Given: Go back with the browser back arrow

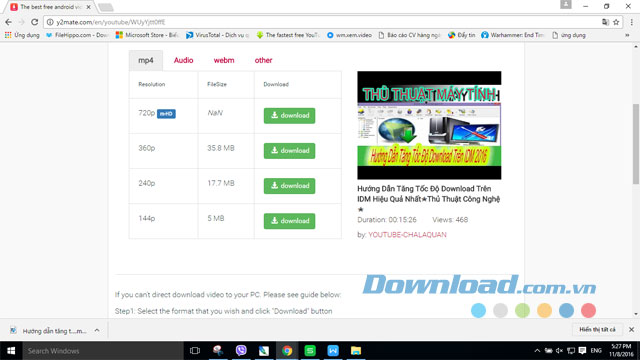Looking at the screenshot, I should (8, 22).
